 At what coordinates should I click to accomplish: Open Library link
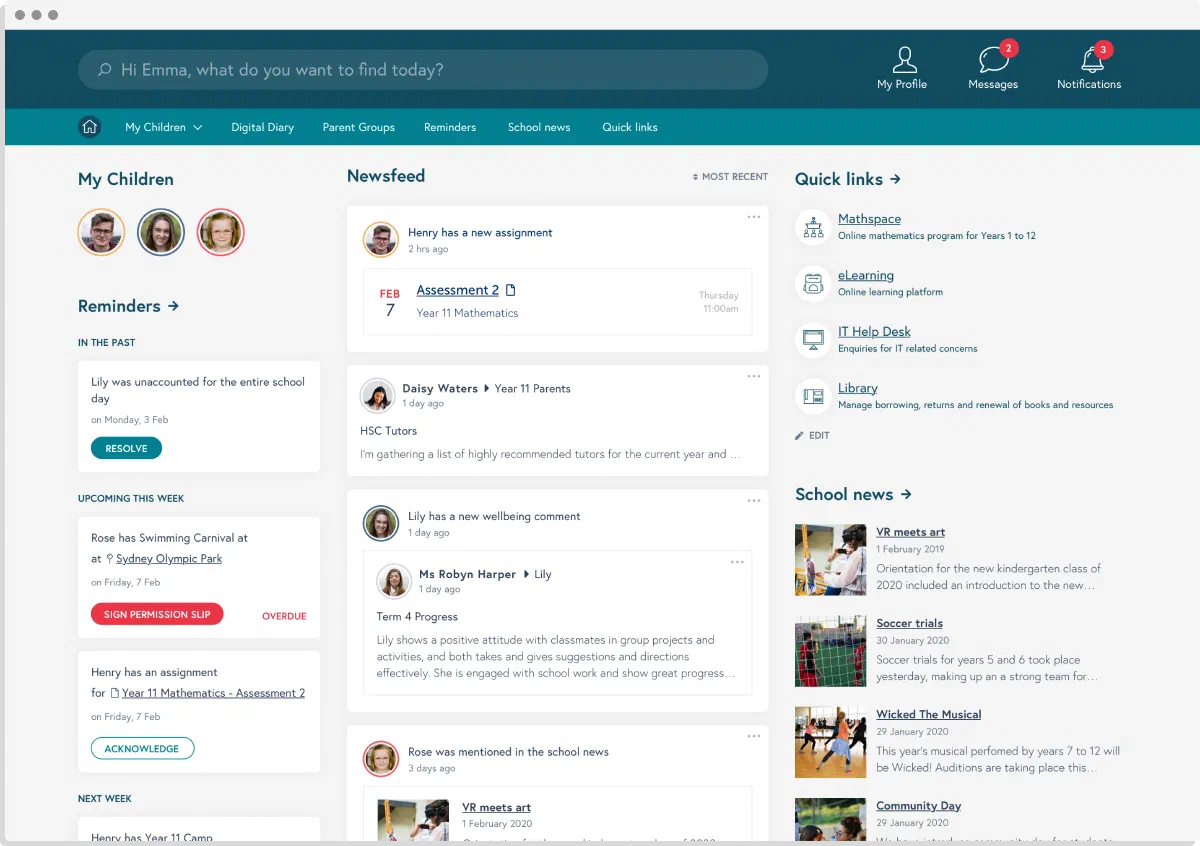click(x=858, y=388)
